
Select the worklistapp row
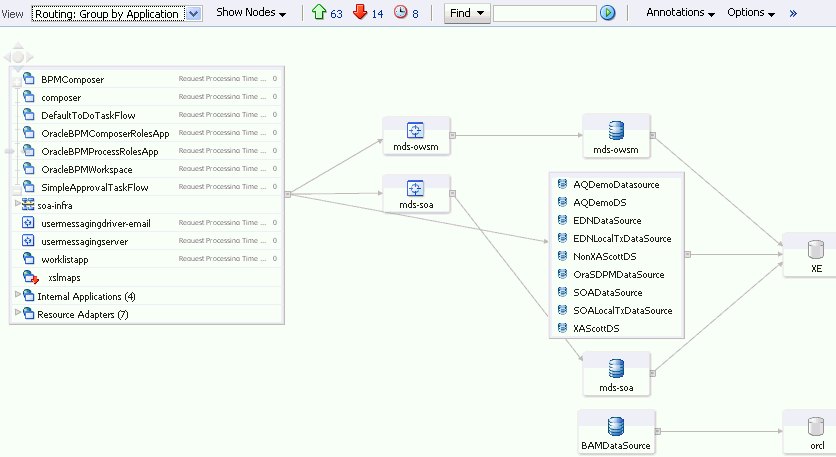tap(147, 259)
